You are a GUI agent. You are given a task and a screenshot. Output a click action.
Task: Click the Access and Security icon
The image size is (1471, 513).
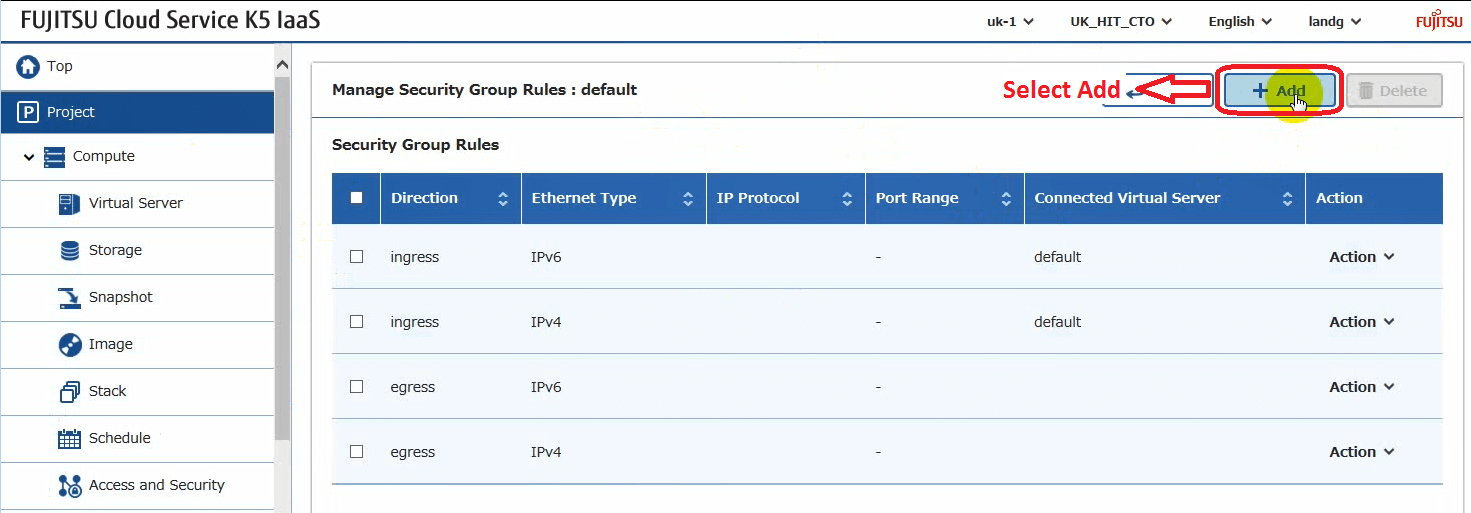[70, 486]
